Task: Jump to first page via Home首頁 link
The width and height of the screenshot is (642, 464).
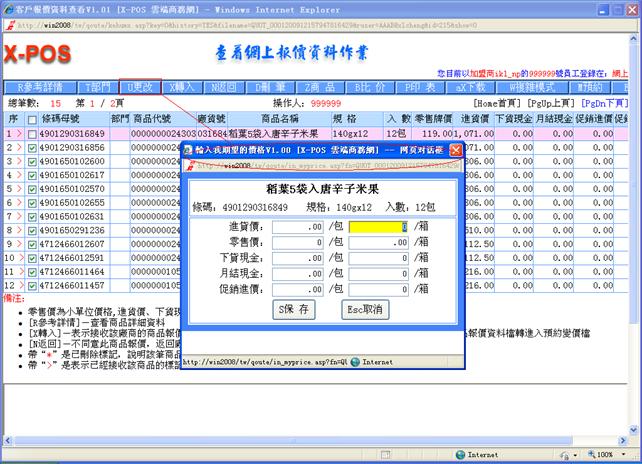Action: coord(496,102)
